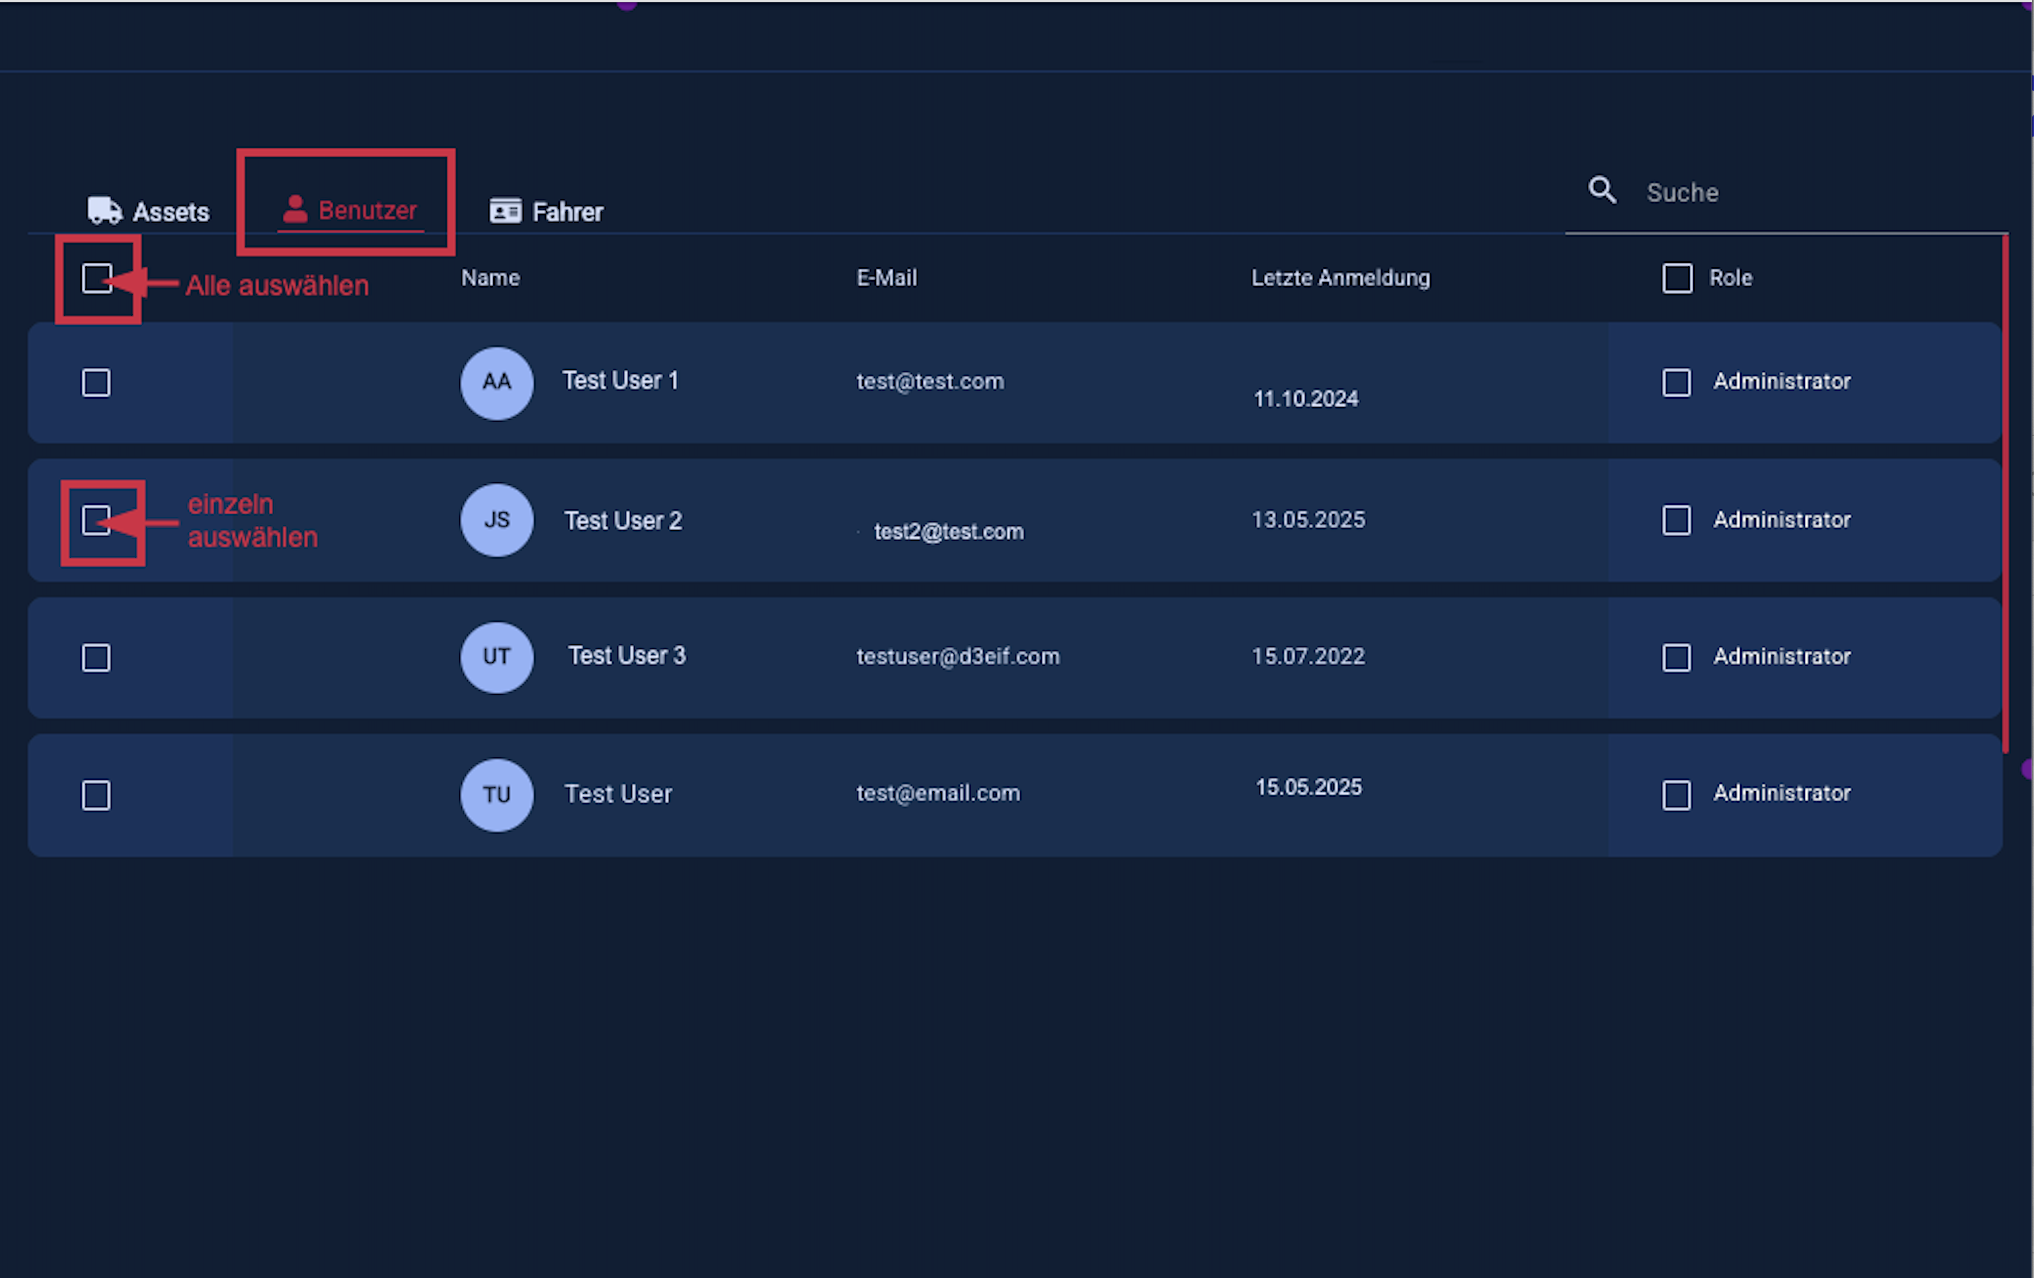Click the UT avatar of Test User 3
The image size is (2034, 1278).
(496, 657)
